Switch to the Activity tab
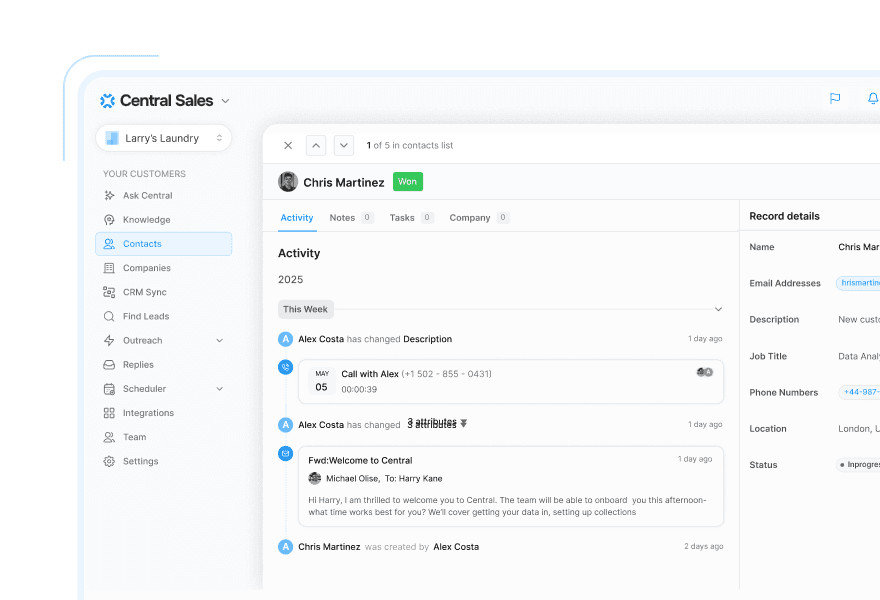The height and width of the screenshot is (600, 880). pos(297,218)
